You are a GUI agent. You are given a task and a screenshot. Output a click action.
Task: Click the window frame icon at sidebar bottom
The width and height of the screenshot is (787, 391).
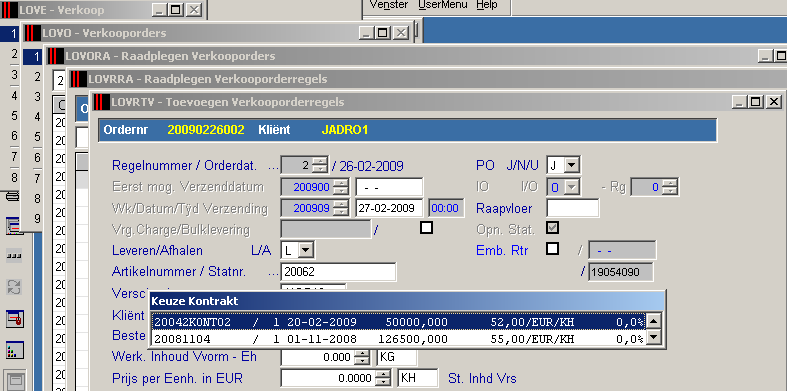[x=15, y=380]
